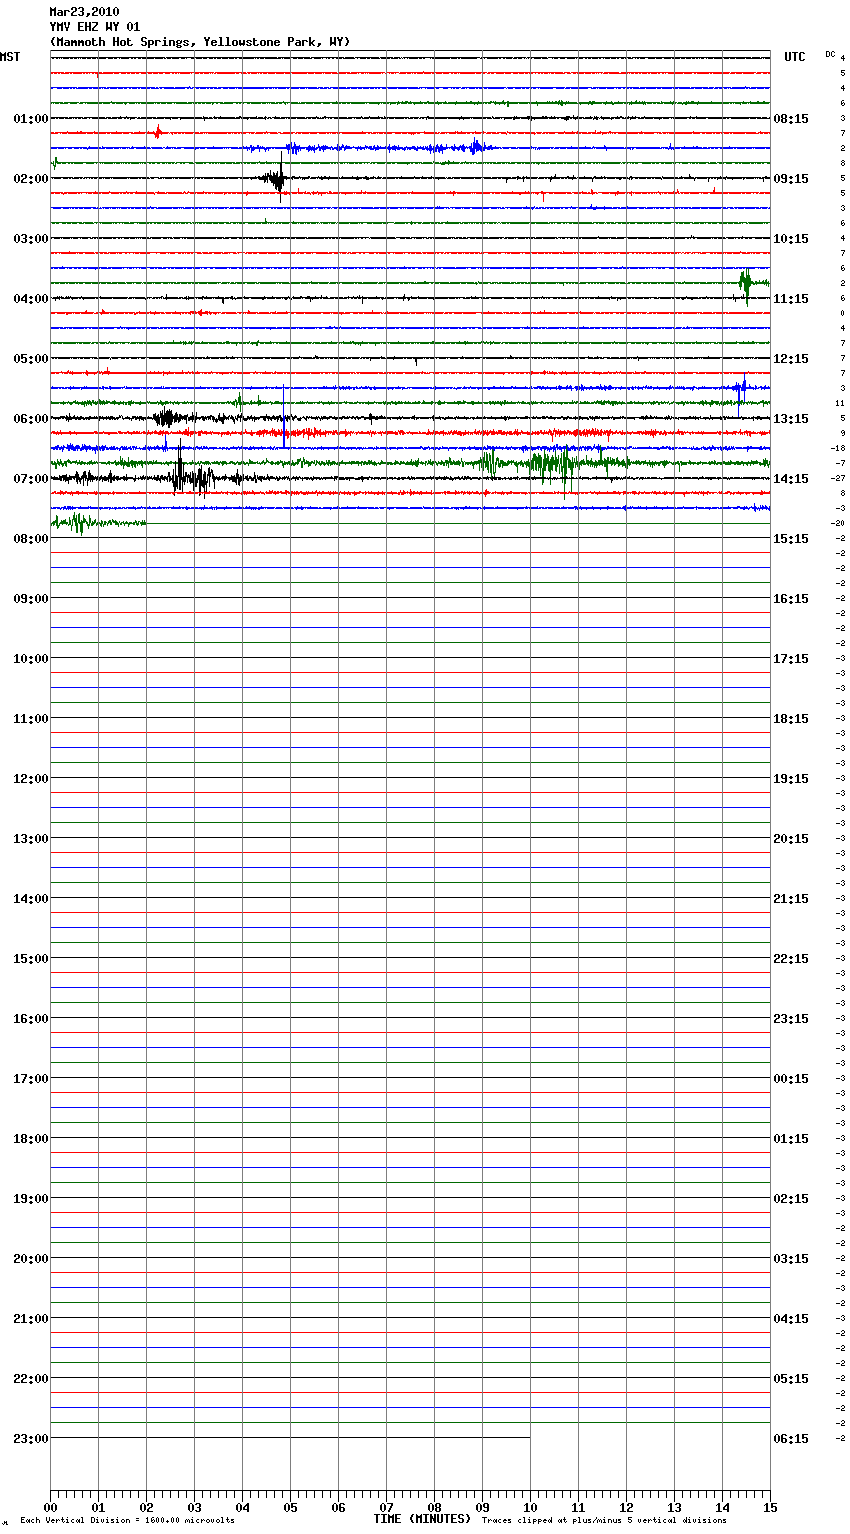The height and width of the screenshot is (1534, 850).
Task: Select the 15:00 MST time label
Action: tap(31, 959)
